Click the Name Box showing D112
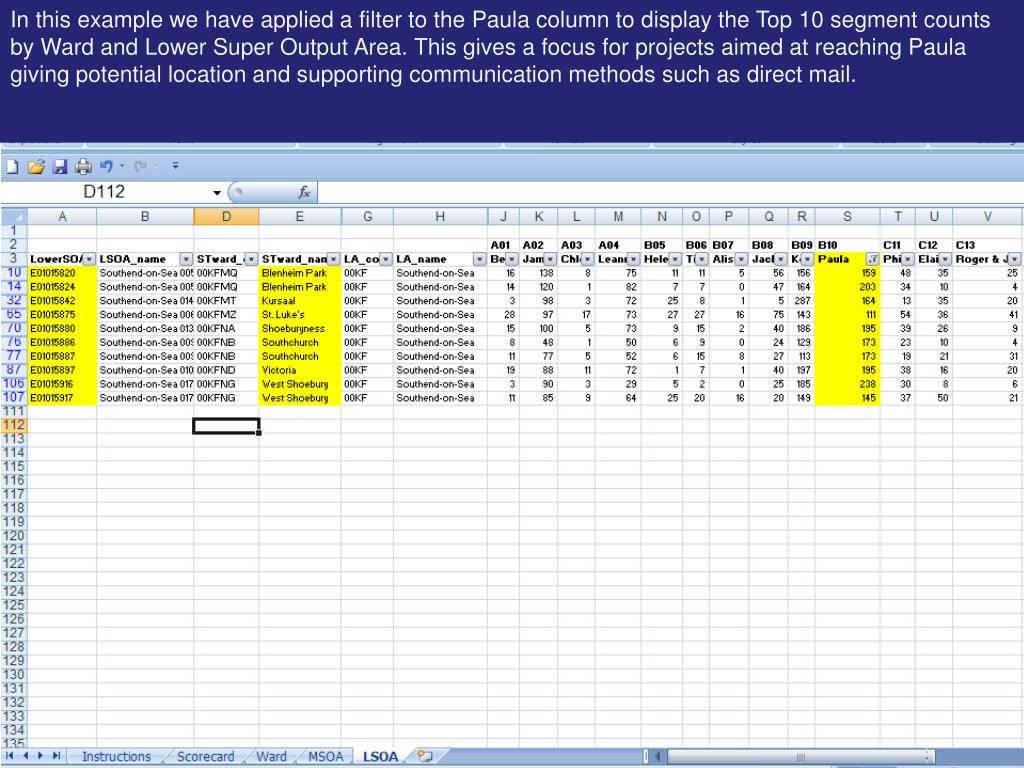Image resolution: width=1024 pixels, height=768 pixels. (x=104, y=192)
